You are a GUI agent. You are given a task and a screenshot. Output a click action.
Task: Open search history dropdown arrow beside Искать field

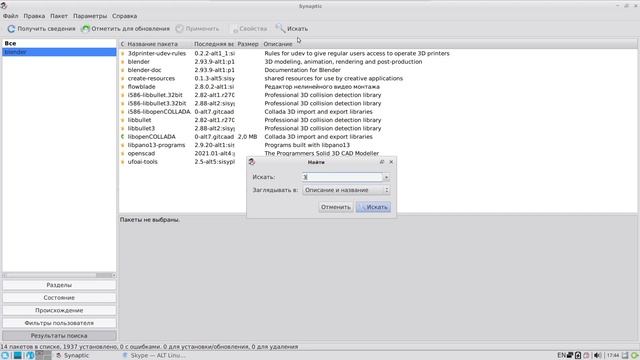[386, 177]
